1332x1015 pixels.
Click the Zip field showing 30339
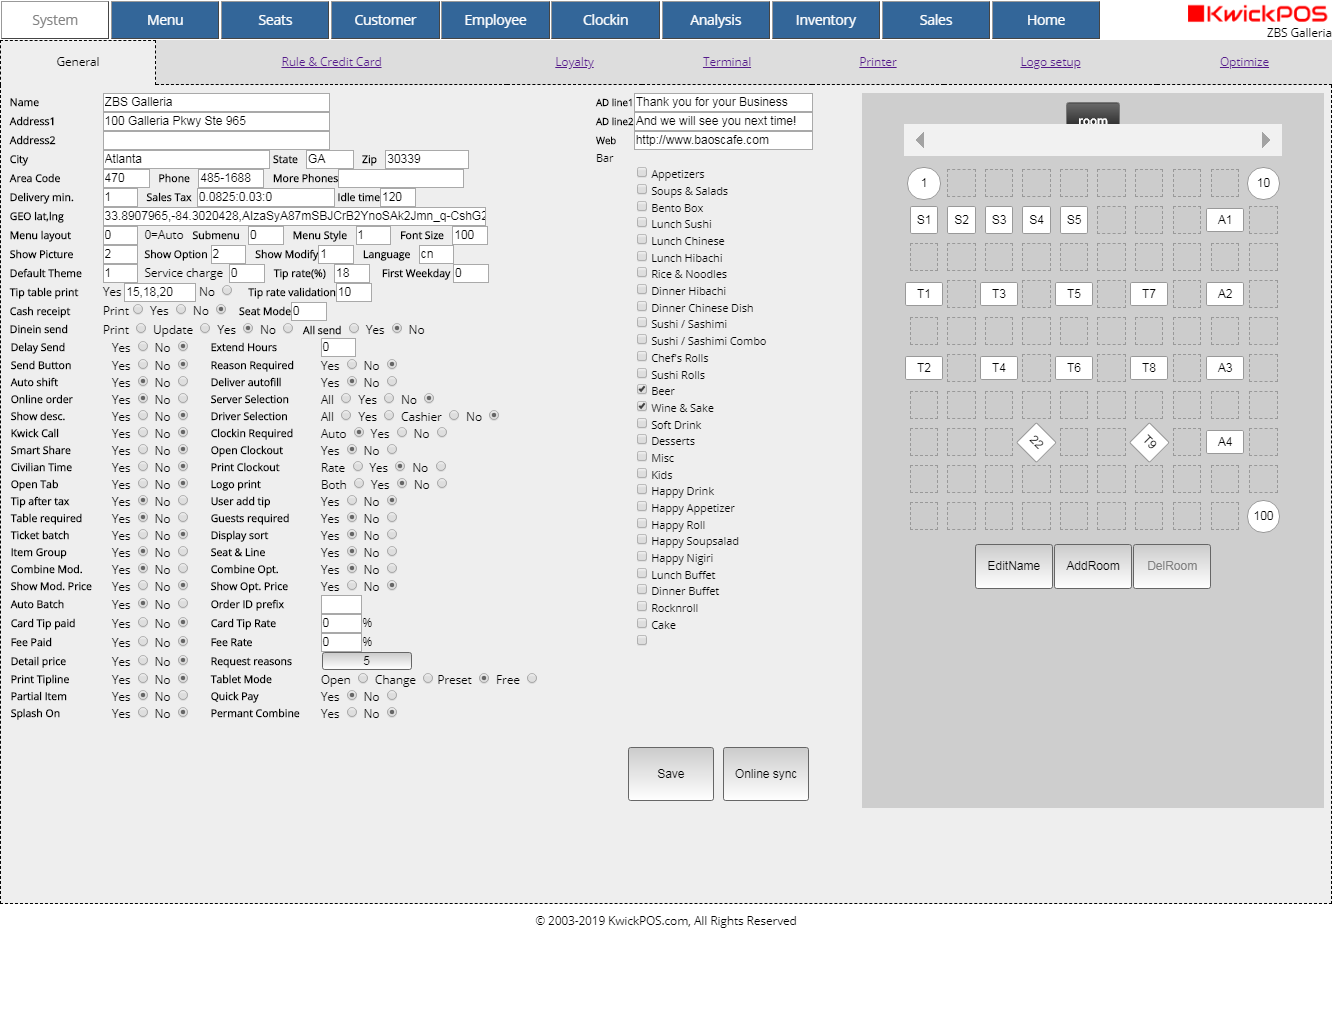[427, 159]
